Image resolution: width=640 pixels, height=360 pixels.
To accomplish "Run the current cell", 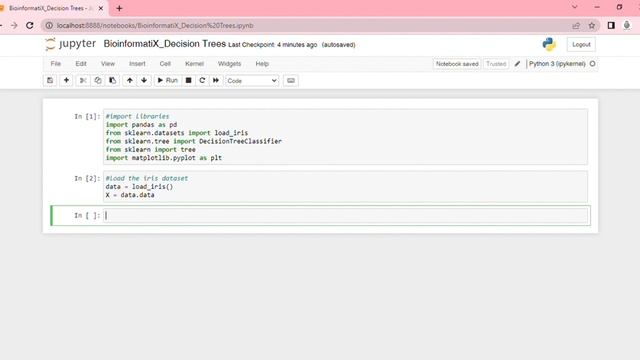I will point(167,80).
